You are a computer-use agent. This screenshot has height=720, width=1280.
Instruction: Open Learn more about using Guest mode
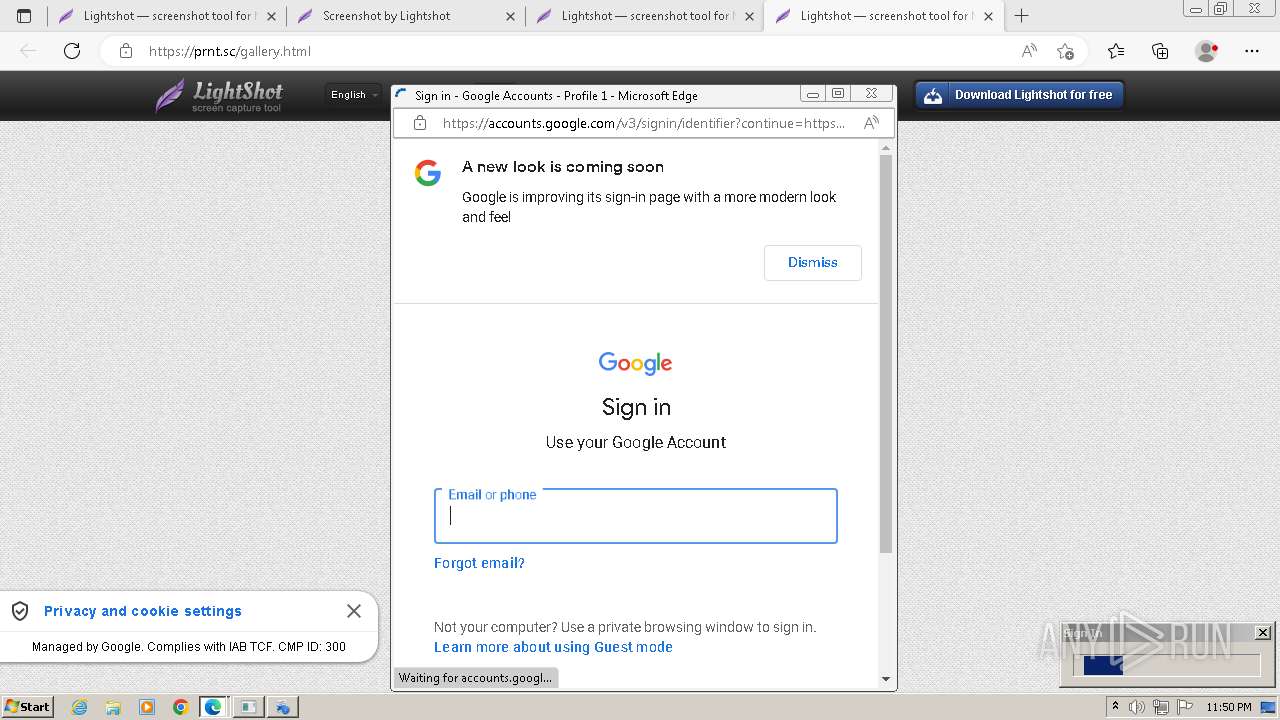[553, 647]
